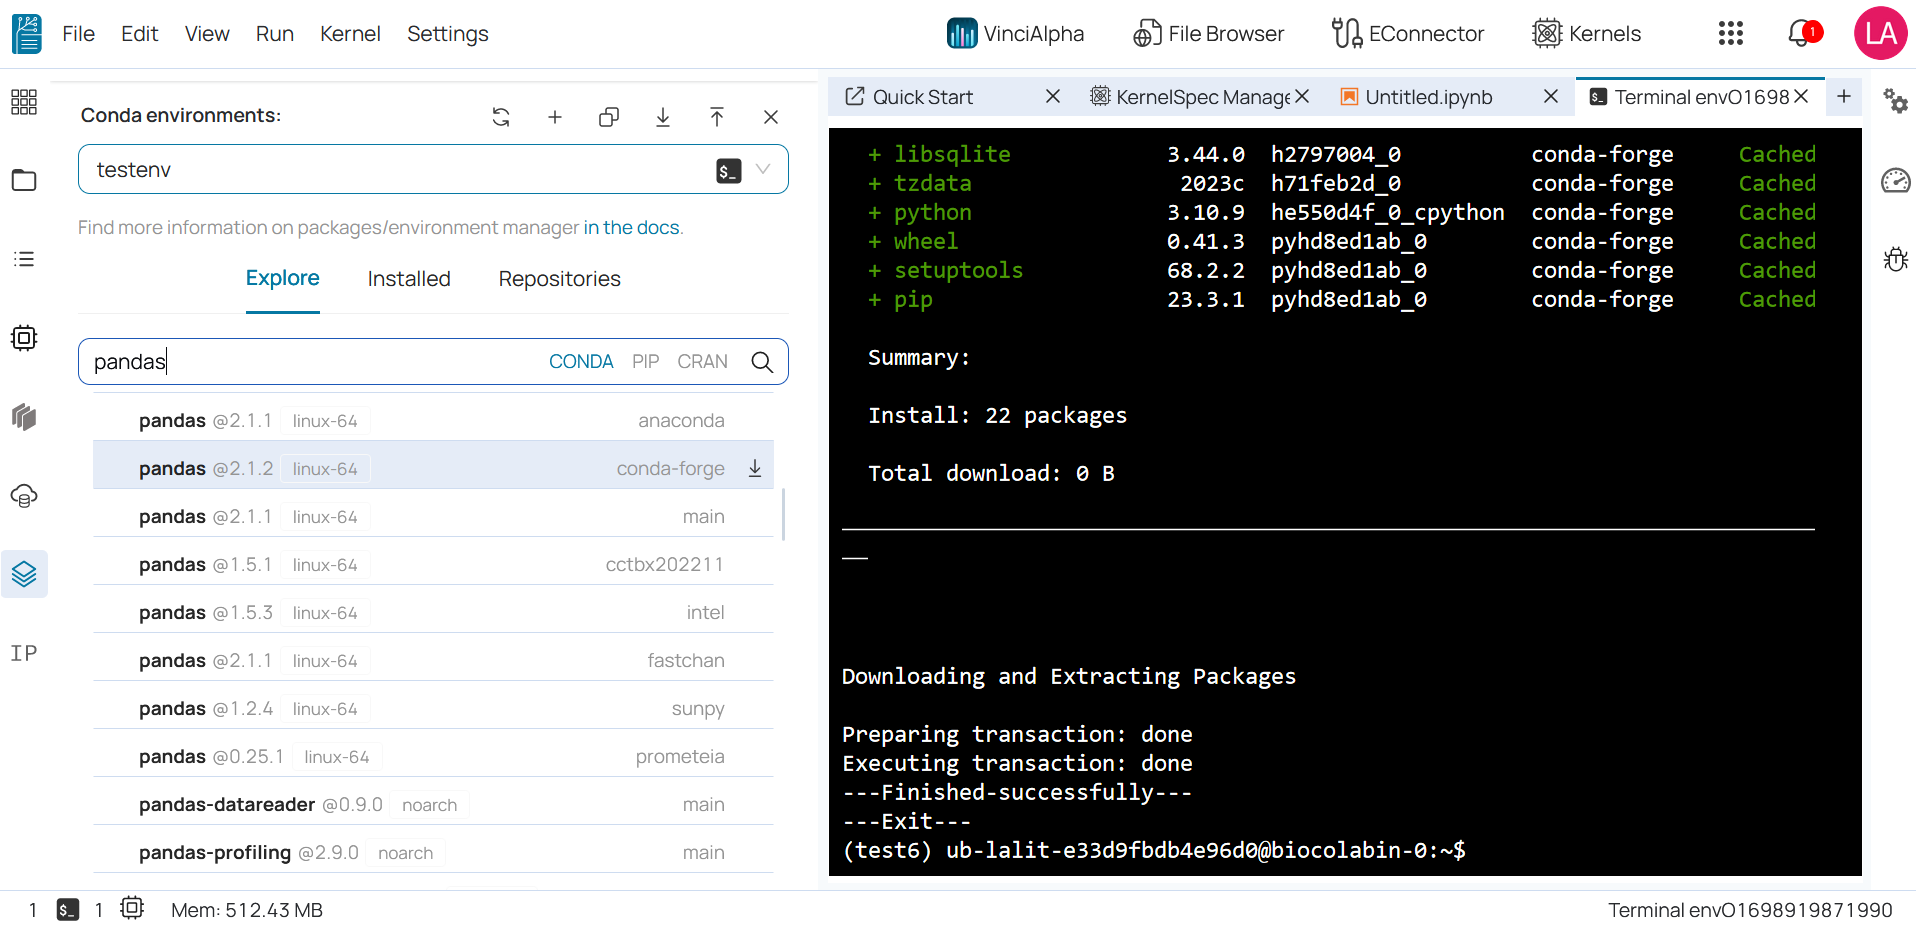The width and height of the screenshot is (1916, 926).
Task: Close the conda environments panel
Action: (x=771, y=117)
